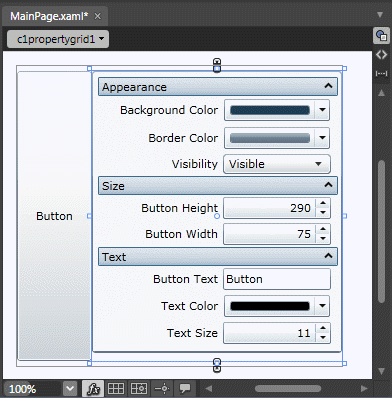
Task: Close the MainPage.xaml tab
Action: pyautogui.click(x=97, y=16)
